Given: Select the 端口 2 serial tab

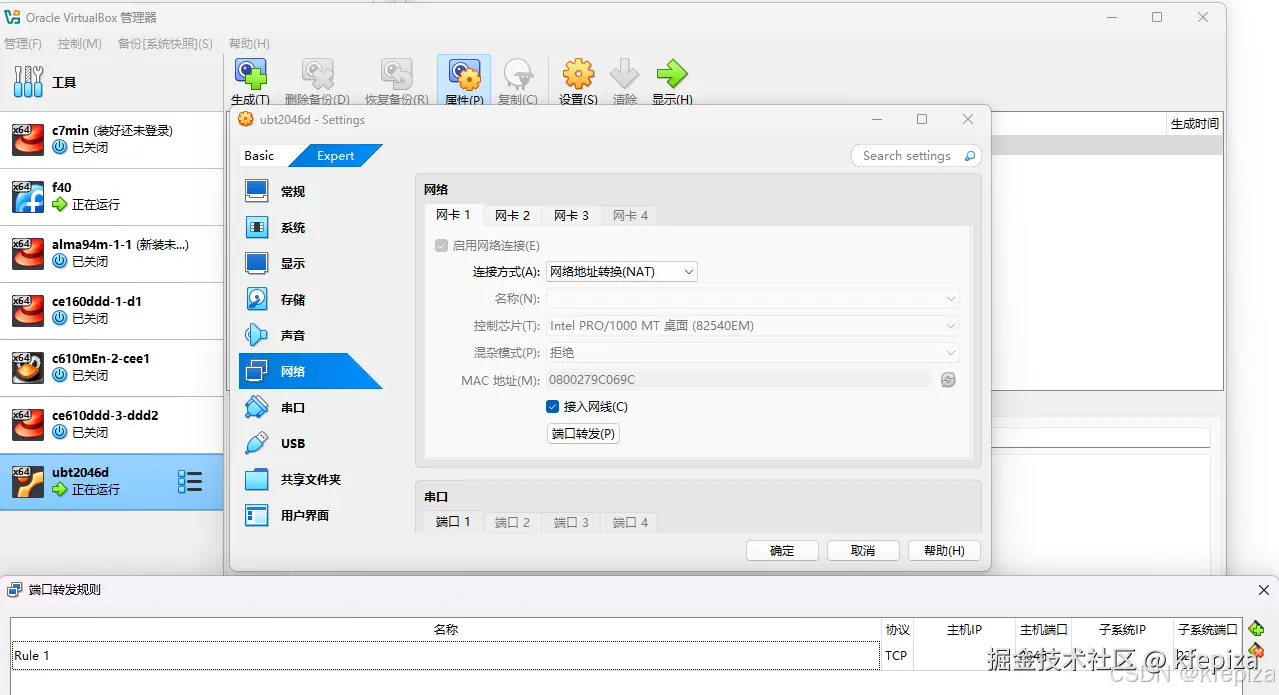Looking at the screenshot, I should [513, 522].
